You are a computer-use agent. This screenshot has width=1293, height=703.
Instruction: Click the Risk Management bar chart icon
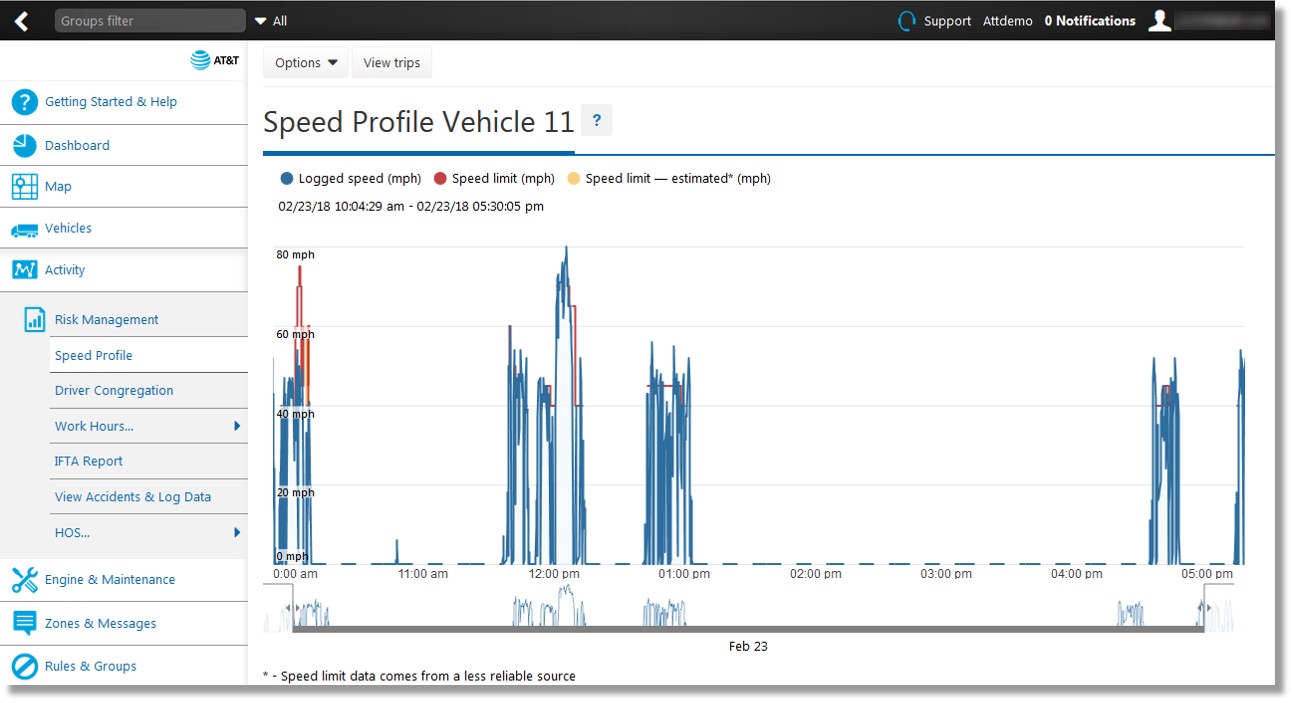click(35, 320)
